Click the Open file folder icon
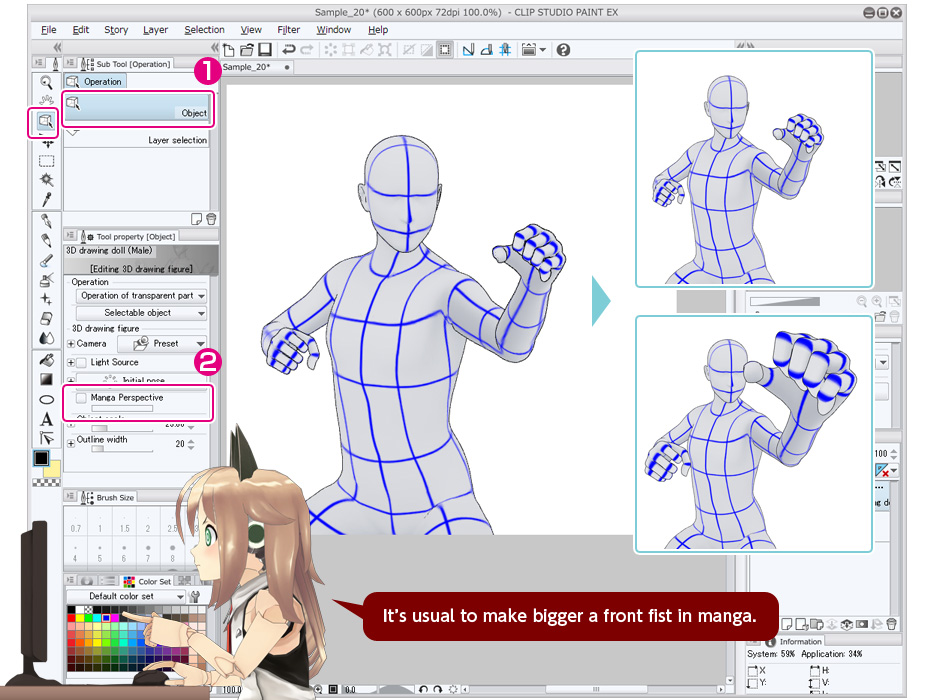Image resolution: width=932 pixels, height=700 pixels. [x=246, y=49]
